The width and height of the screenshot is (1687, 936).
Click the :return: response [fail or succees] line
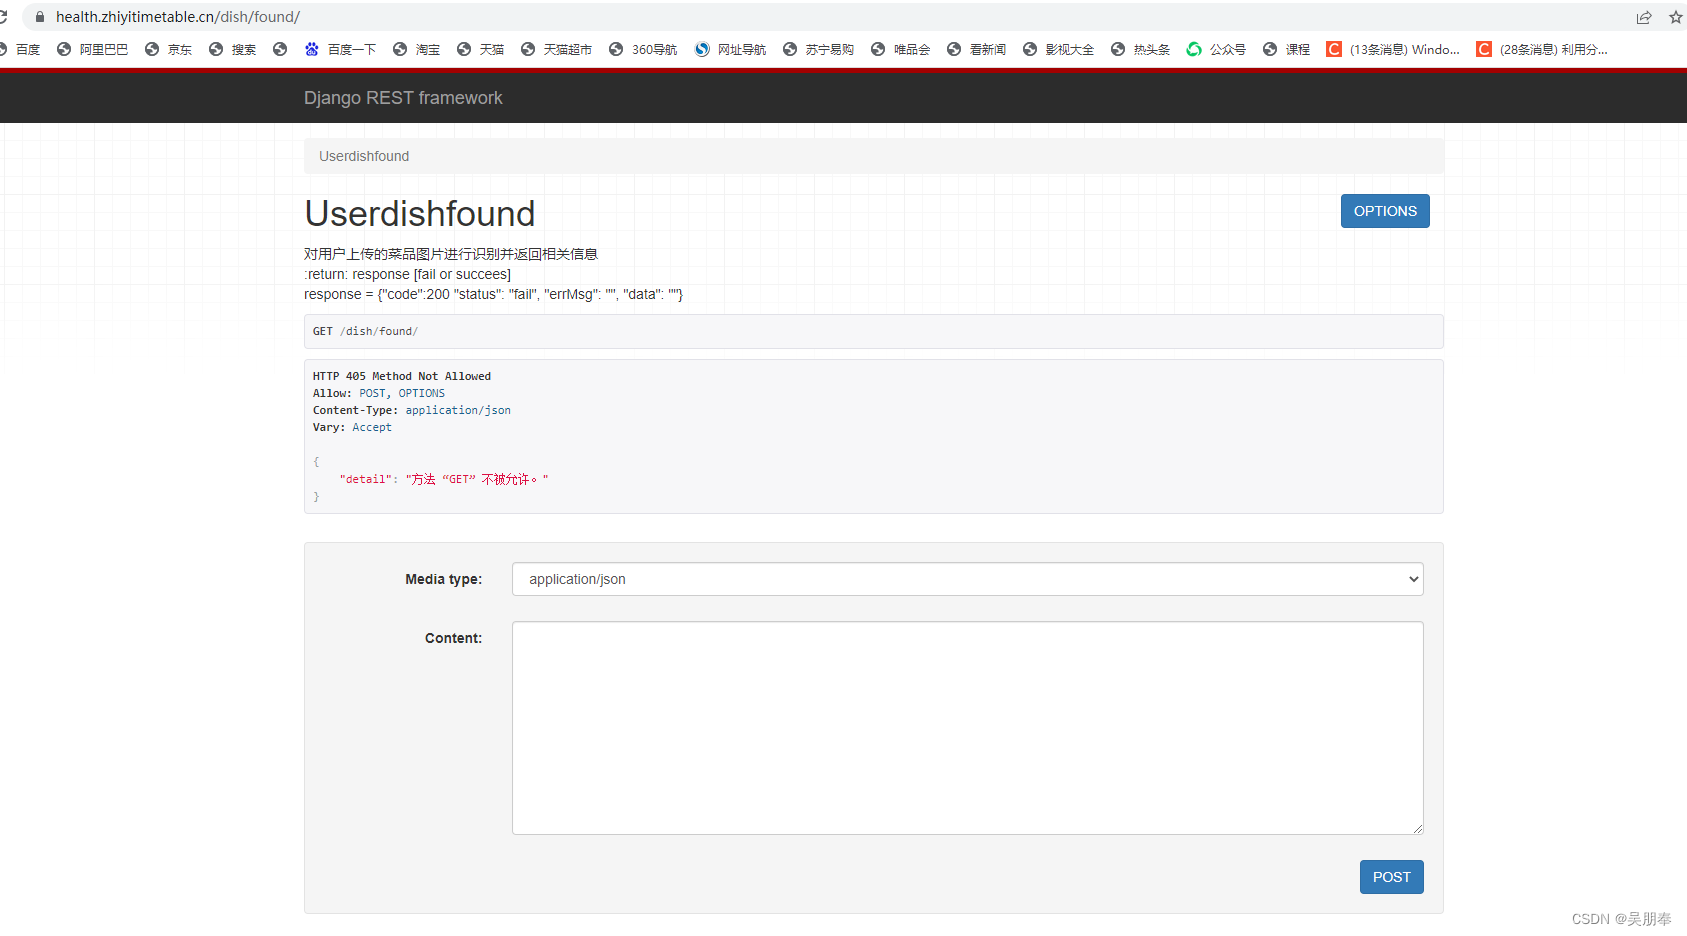408,274
